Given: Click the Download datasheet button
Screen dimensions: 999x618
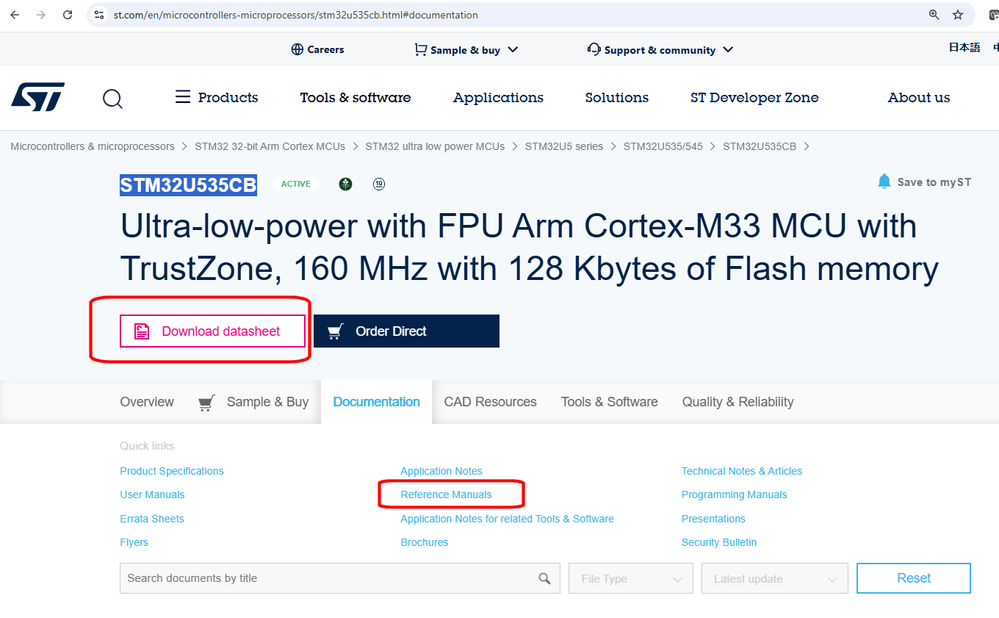Looking at the screenshot, I should click(x=212, y=331).
